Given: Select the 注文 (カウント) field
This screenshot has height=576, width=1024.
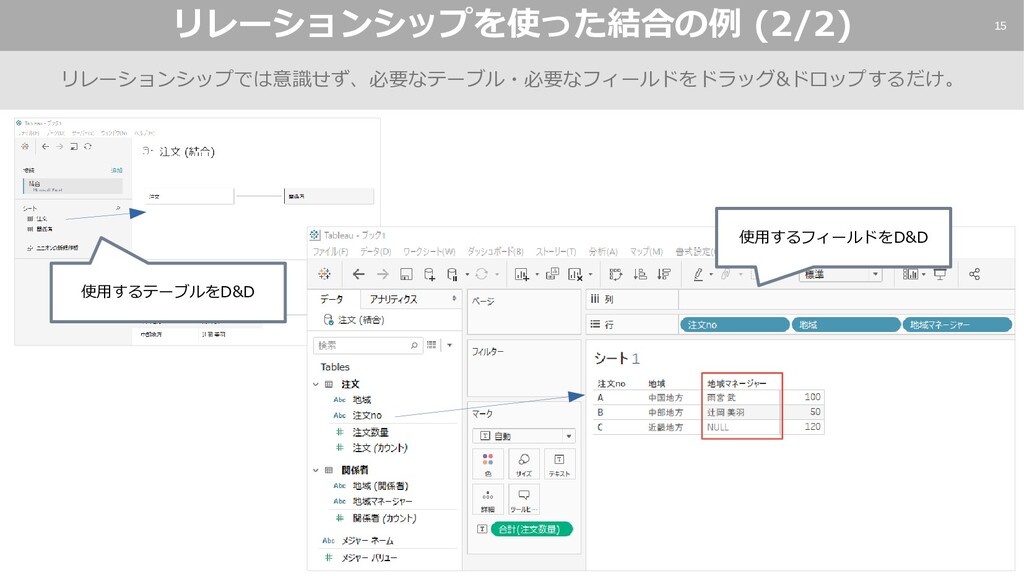Looking at the screenshot, I should 380,448.
